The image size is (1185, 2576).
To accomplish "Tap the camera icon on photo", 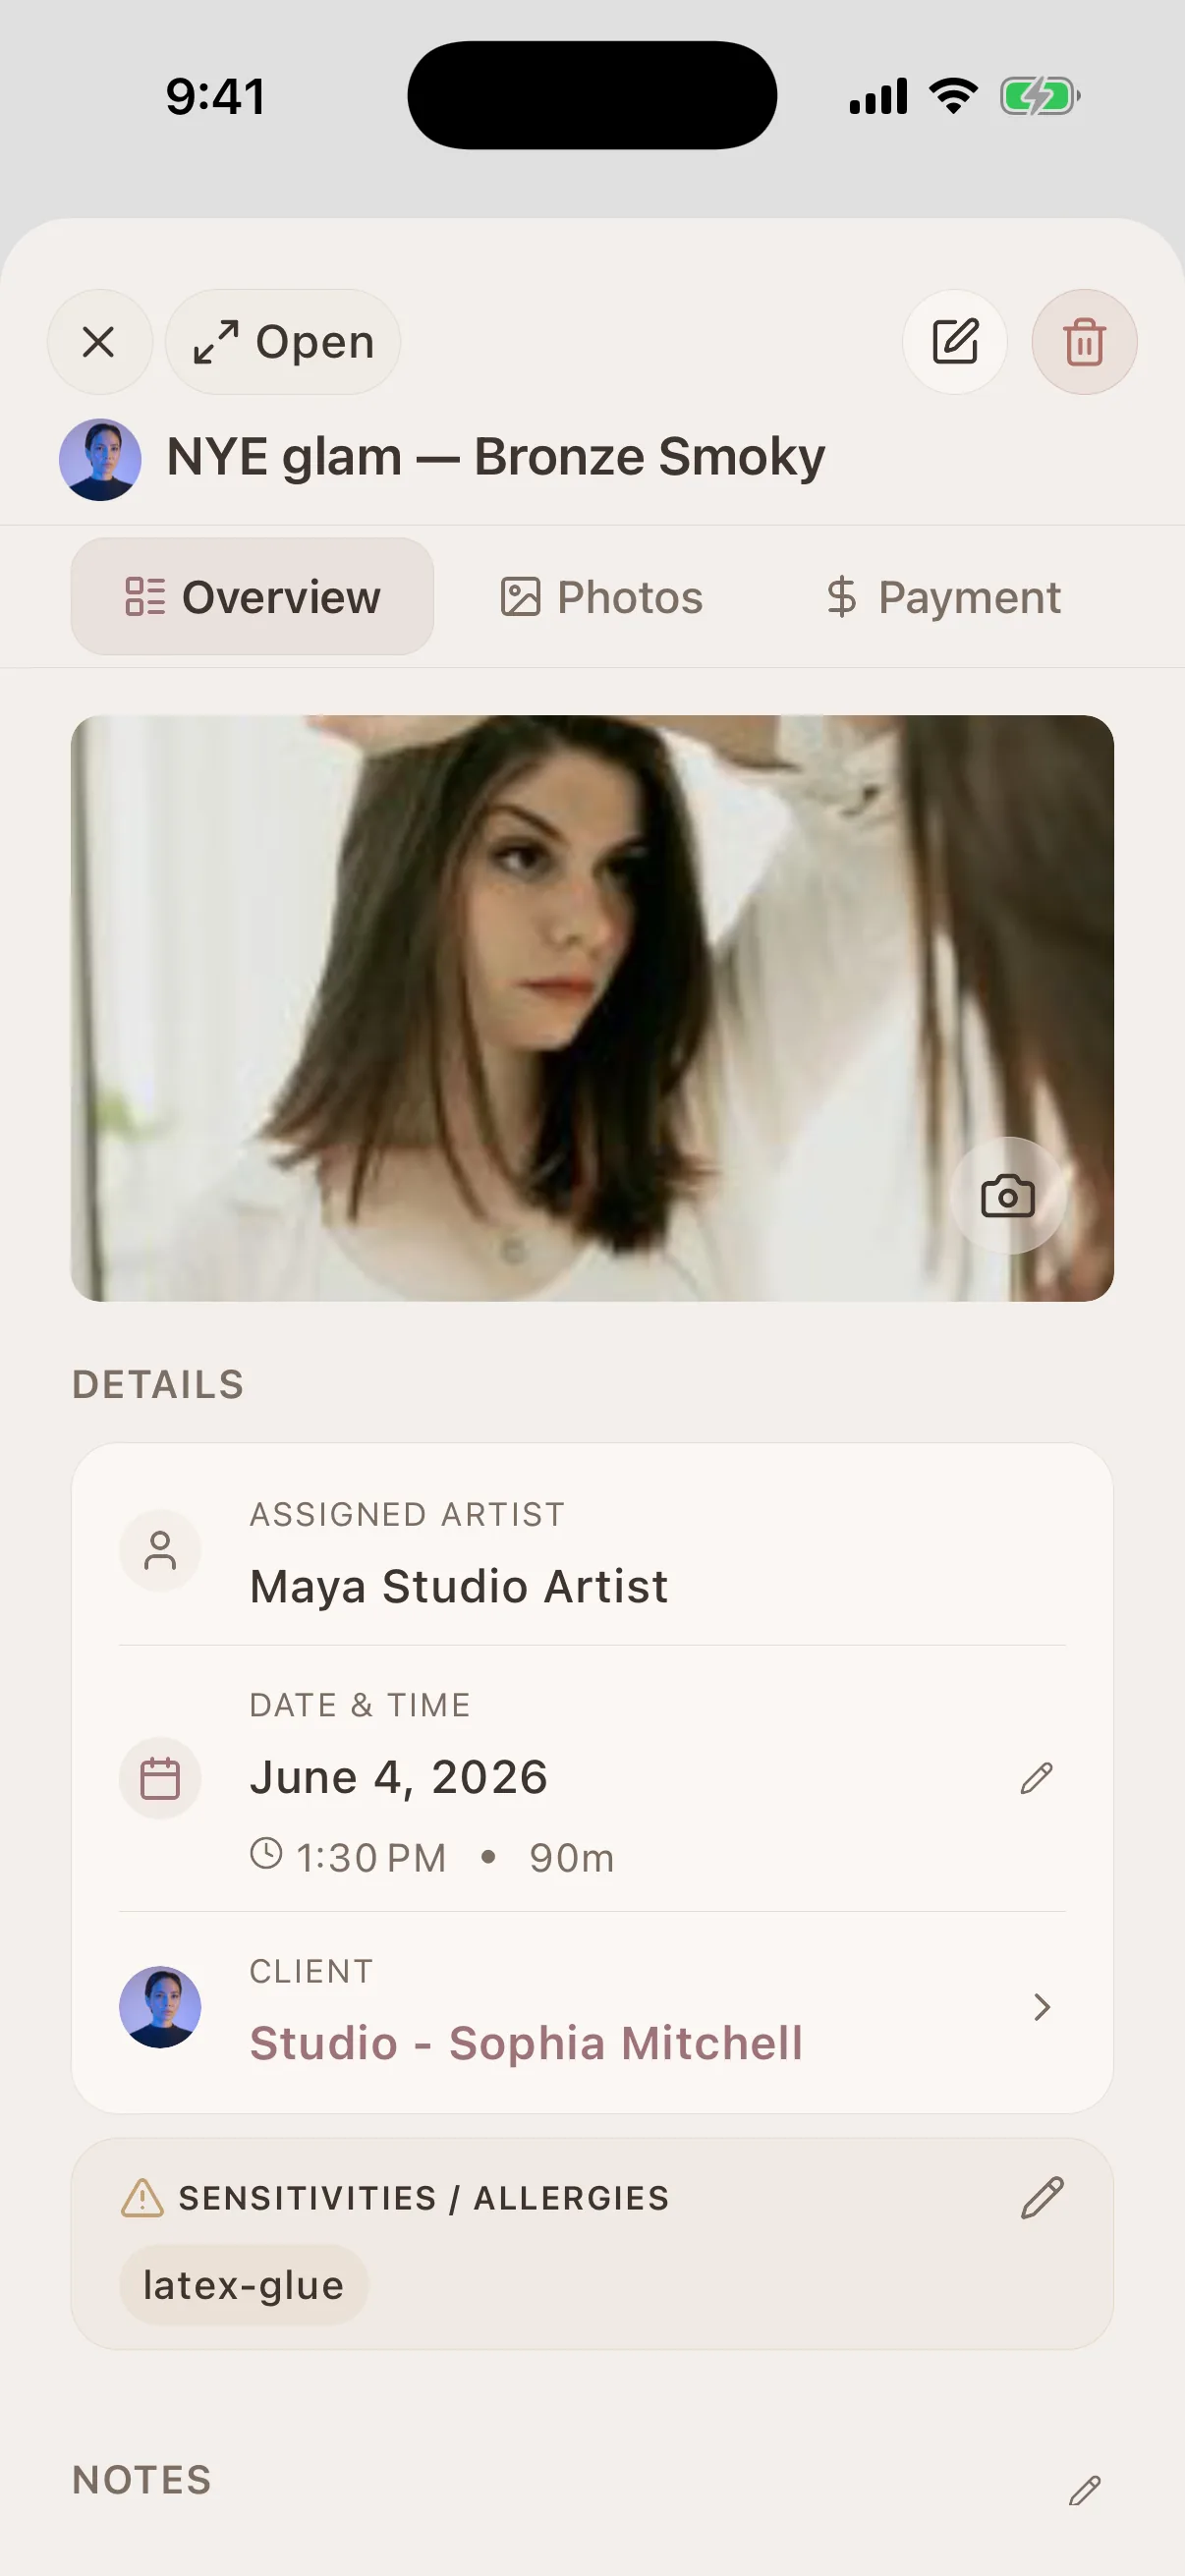I will coord(1007,1196).
